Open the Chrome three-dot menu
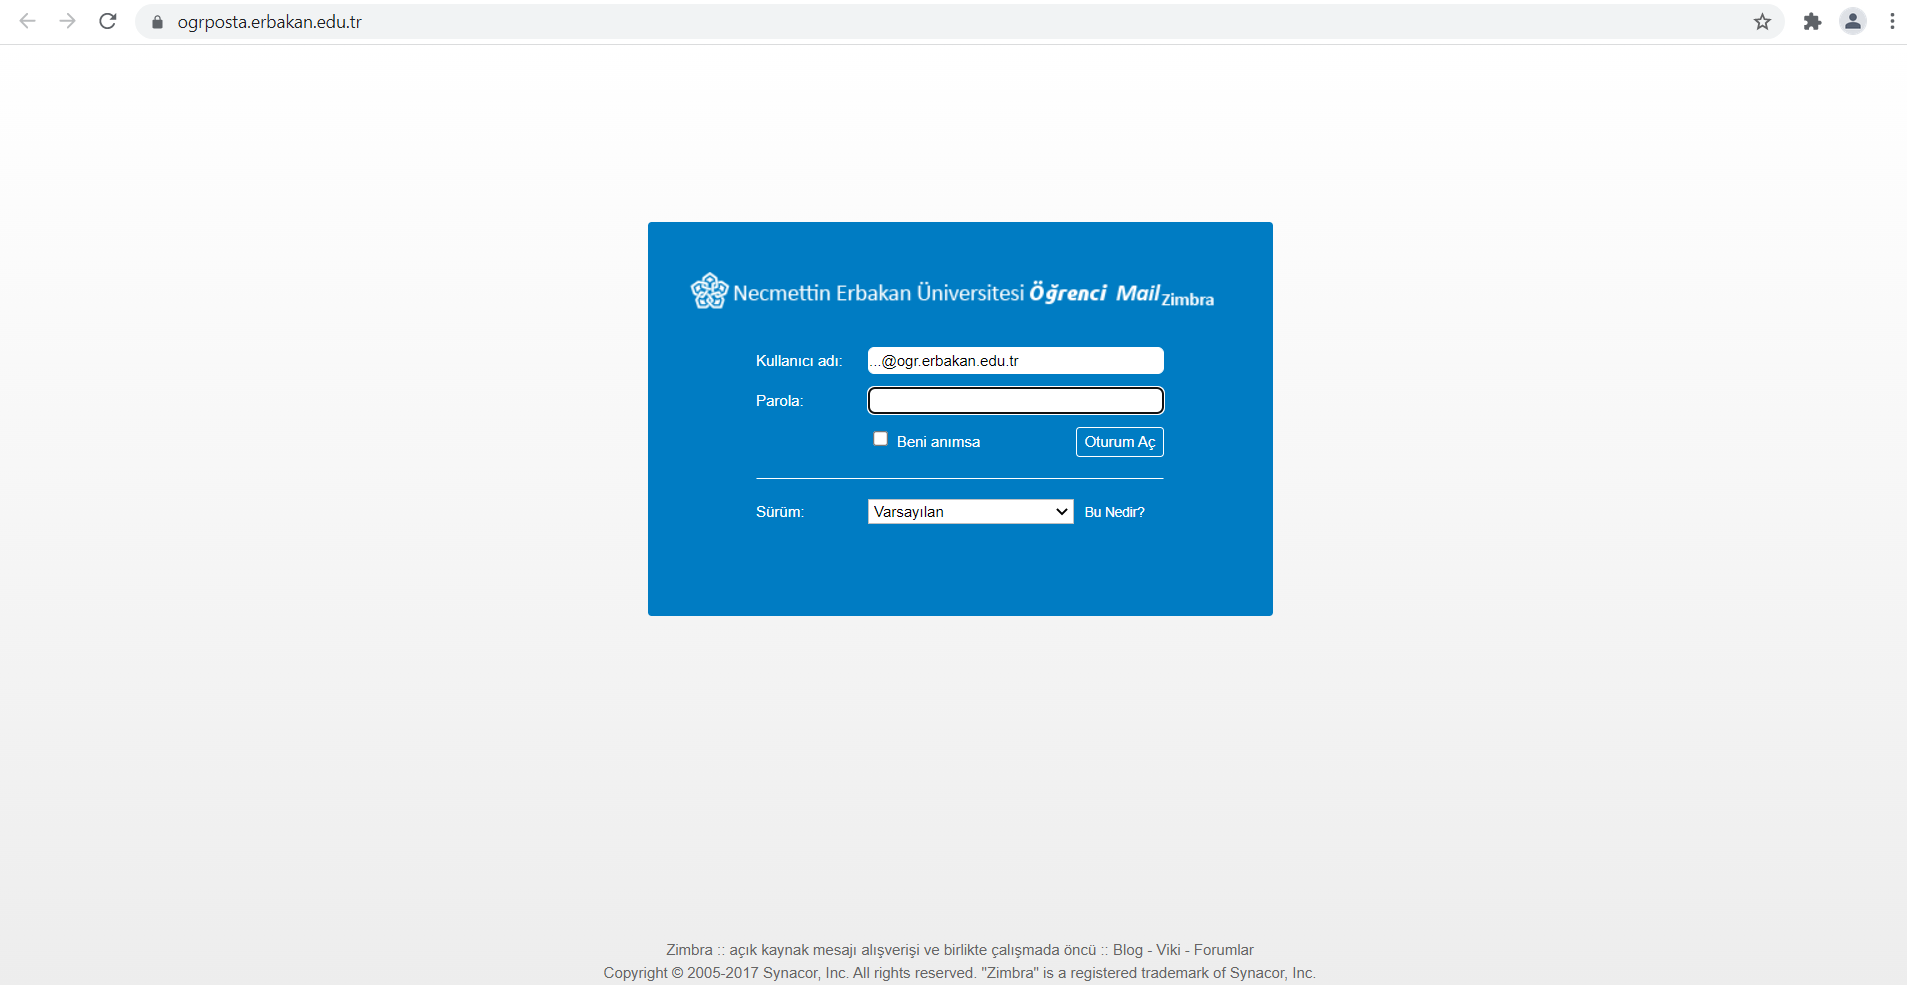 pos(1892,21)
